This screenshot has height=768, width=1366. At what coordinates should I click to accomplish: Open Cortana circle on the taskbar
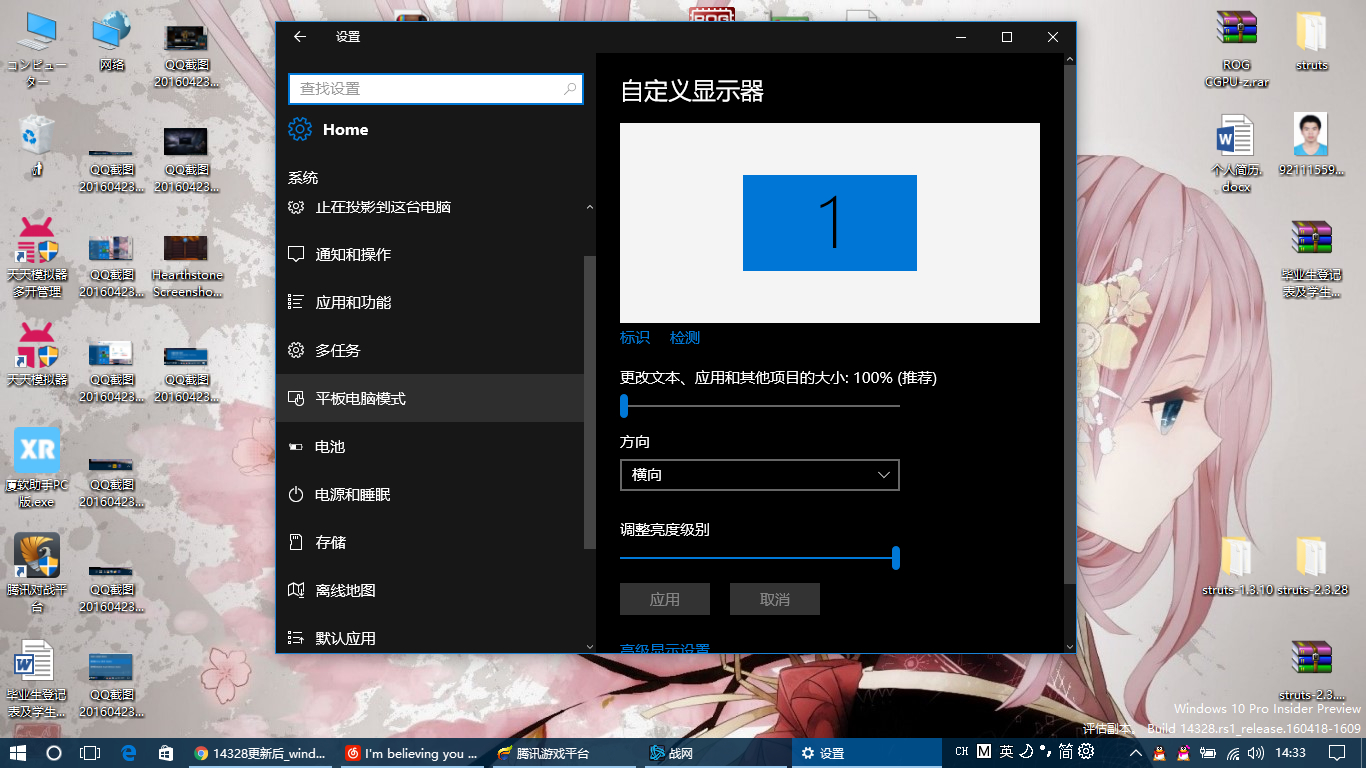click(x=54, y=753)
